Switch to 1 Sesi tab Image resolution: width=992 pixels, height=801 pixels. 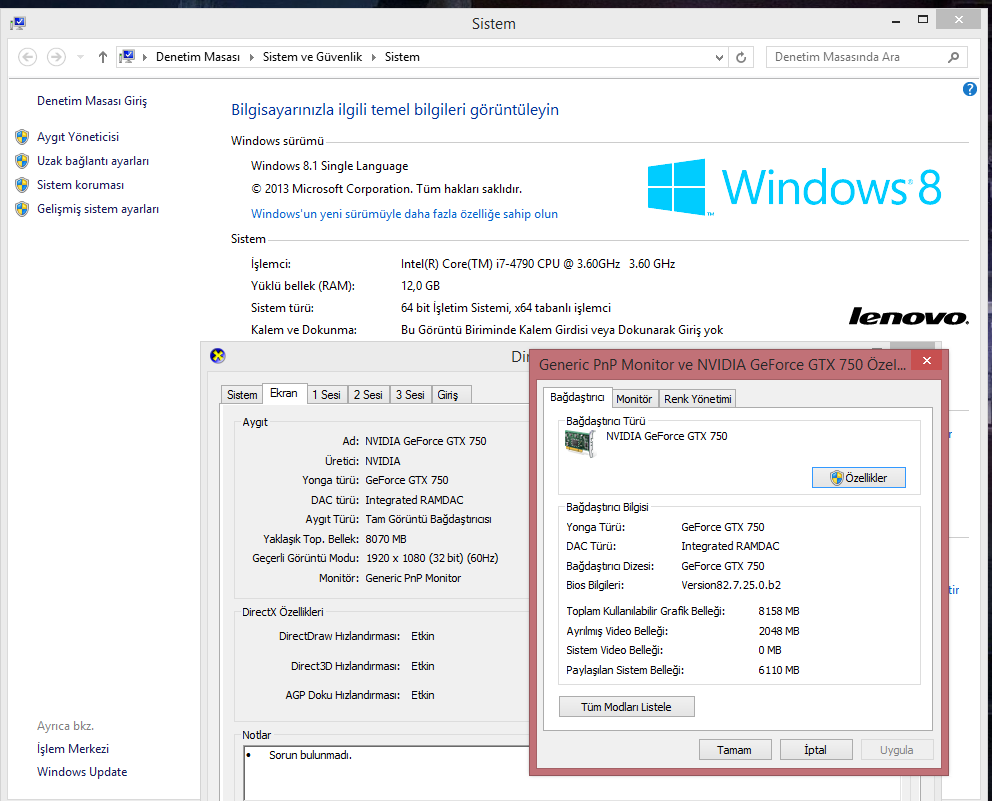(326, 395)
